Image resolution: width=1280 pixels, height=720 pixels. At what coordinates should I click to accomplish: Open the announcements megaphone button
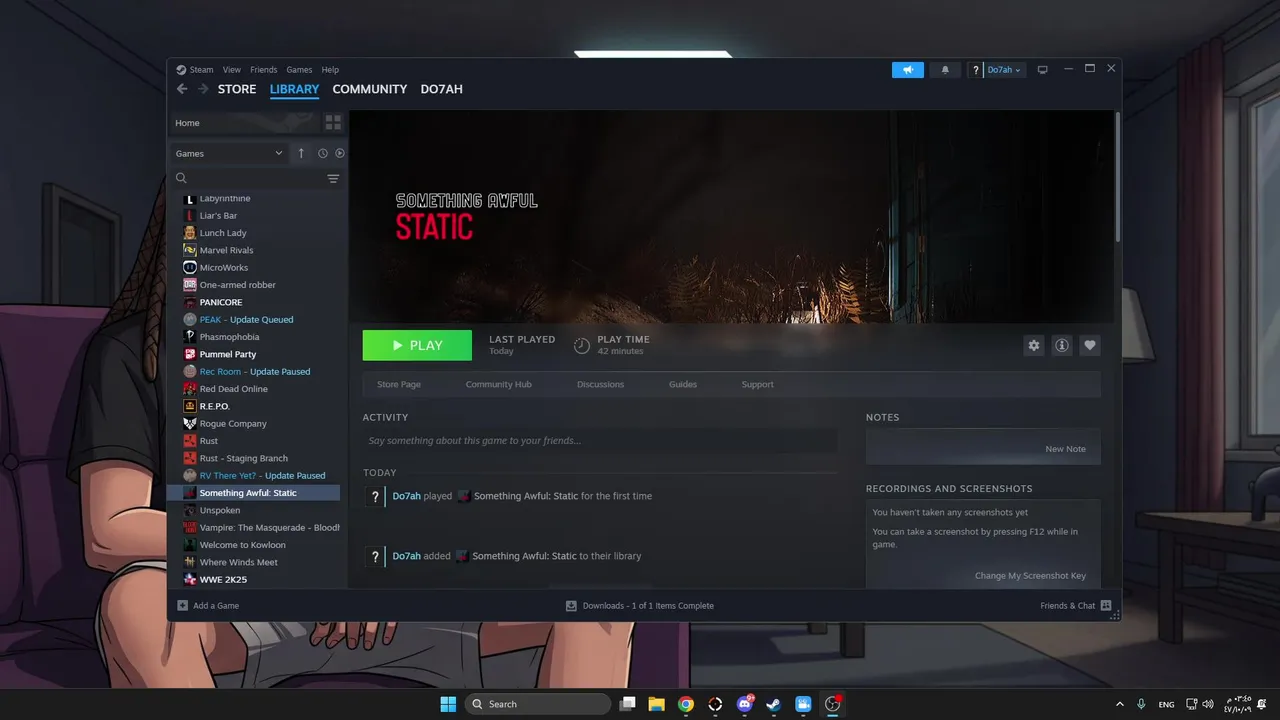point(908,70)
